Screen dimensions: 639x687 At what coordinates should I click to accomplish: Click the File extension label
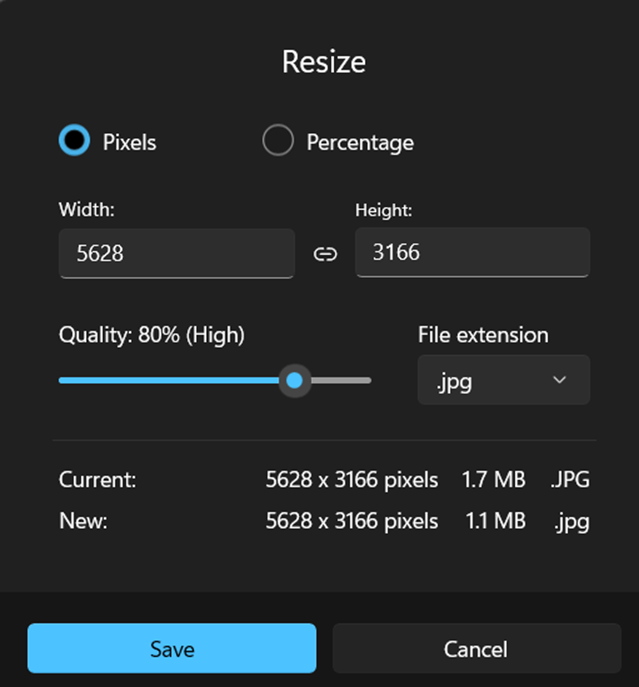point(483,335)
